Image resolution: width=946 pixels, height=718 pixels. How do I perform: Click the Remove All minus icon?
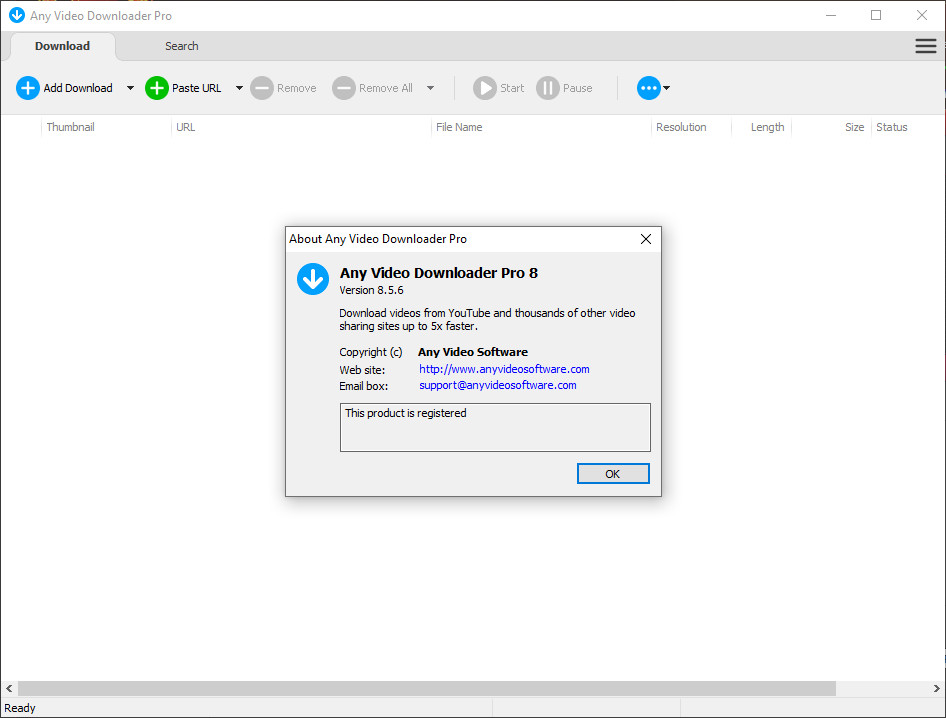pos(344,88)
